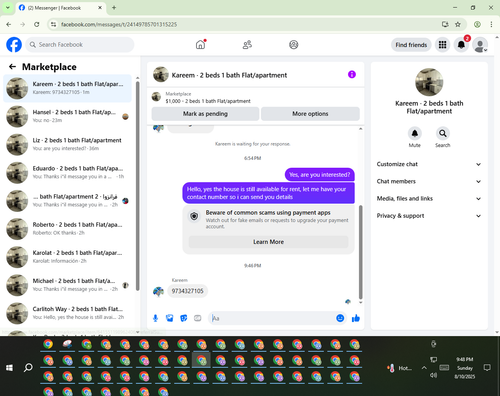
Task: Click Kareem's message 9734327105
Action: tap(187, 291)
